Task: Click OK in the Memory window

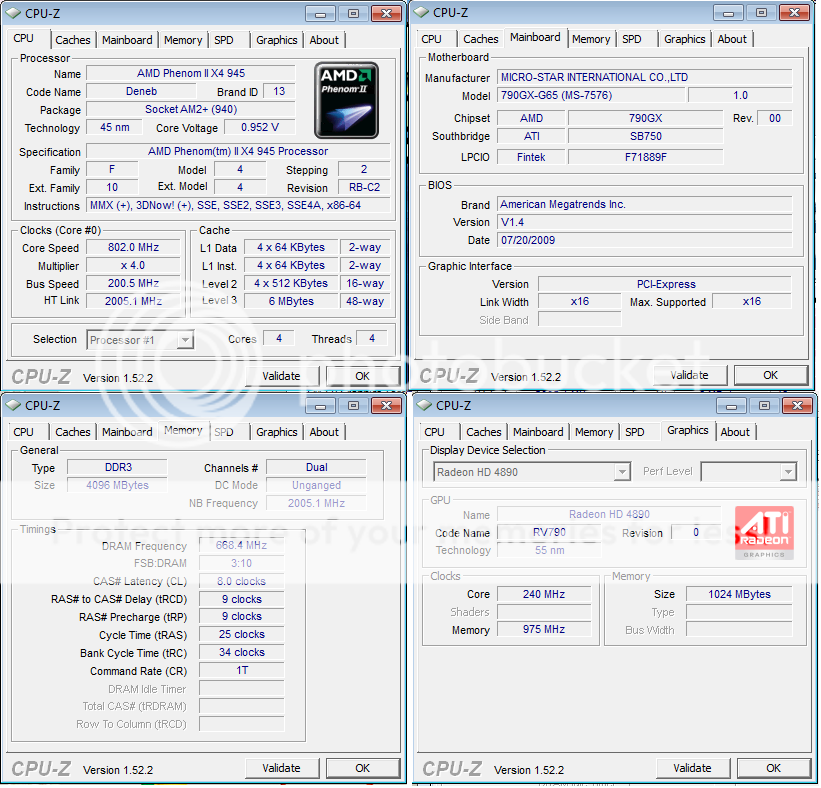Action: tap(362, 768)
